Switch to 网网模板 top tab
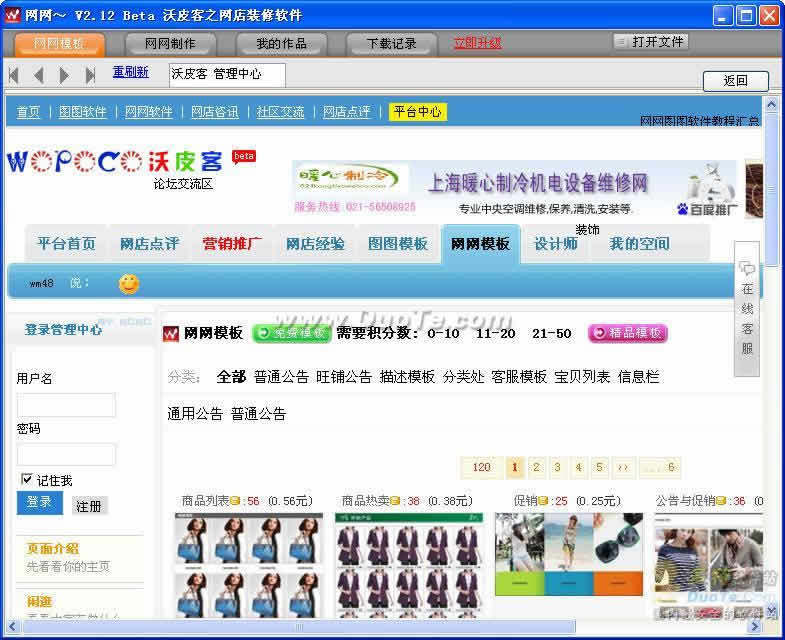 click(60, 44)
